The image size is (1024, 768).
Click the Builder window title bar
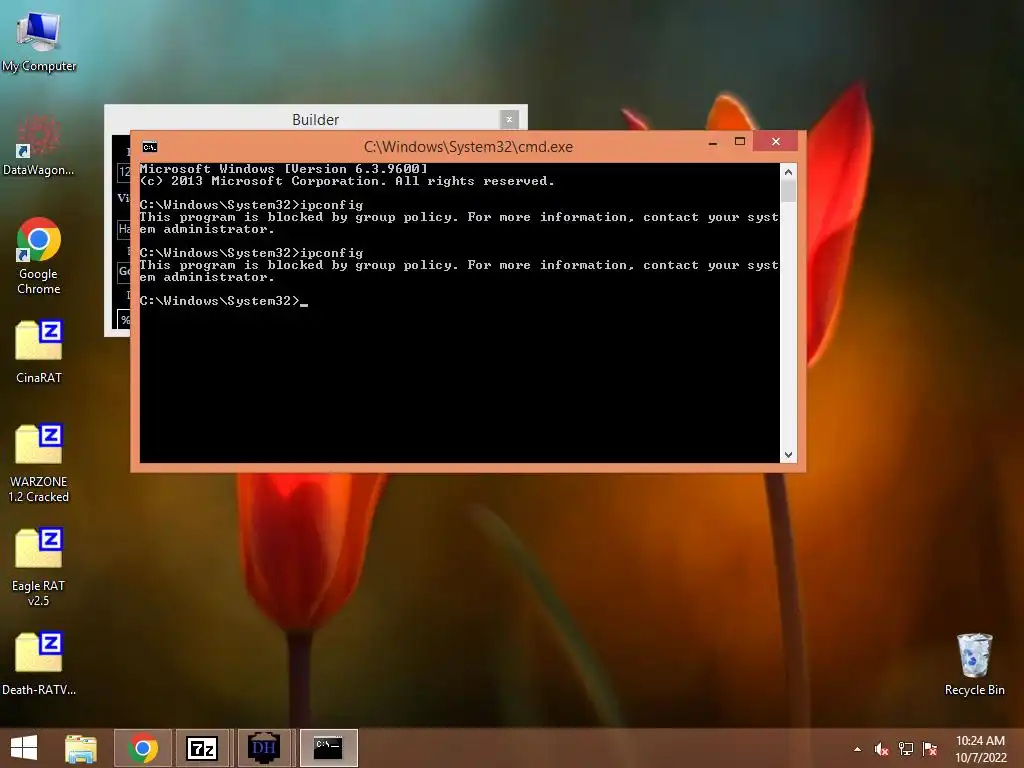coord(315,120)
